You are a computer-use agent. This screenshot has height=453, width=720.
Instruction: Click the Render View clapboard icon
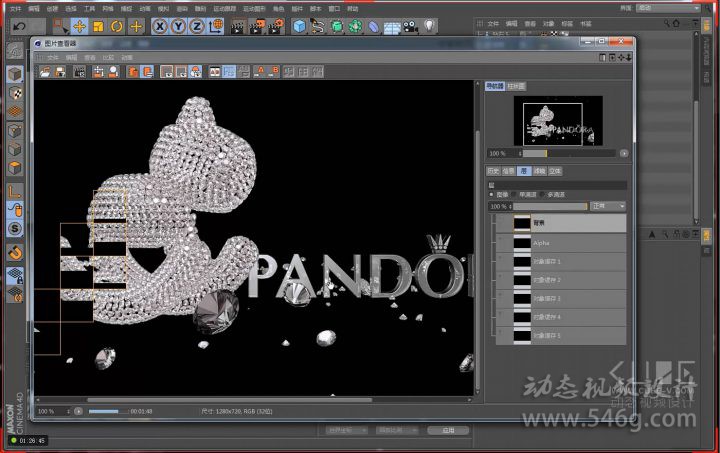point(237,27)
